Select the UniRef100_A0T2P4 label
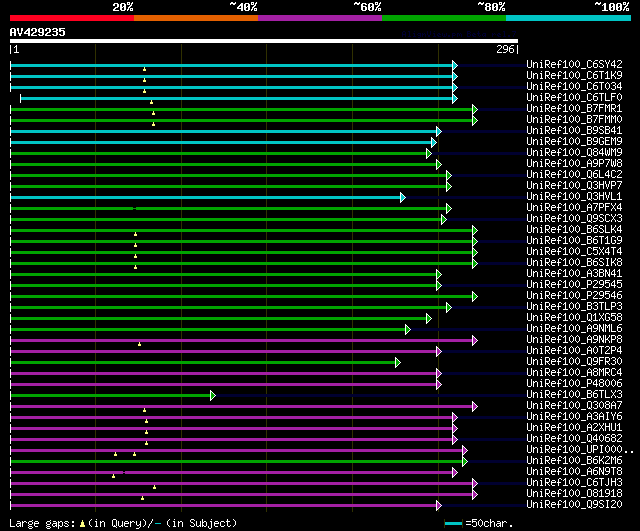 [574, 351]
